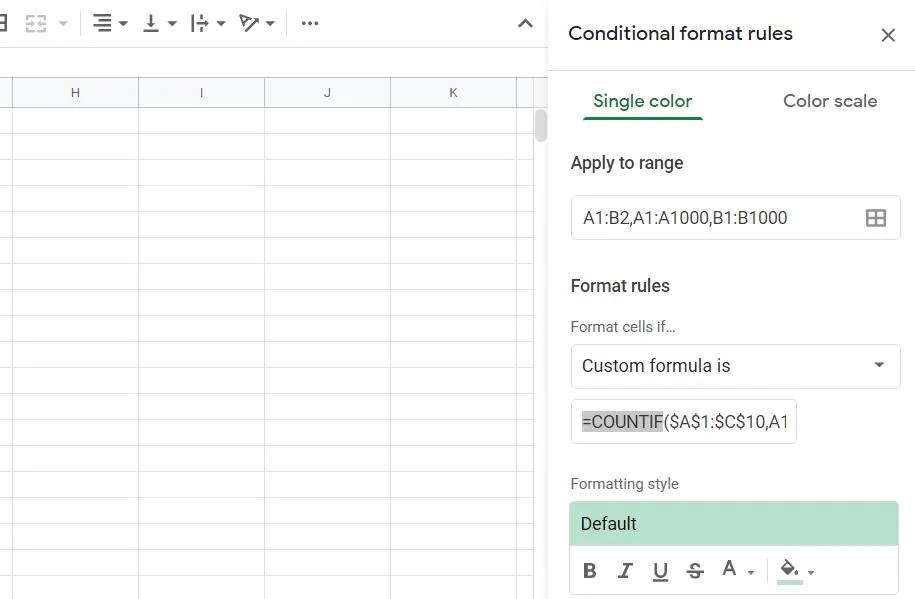Image resolution: width=915 pixels, height=599 pixels.
Task: Close the Conditional format rules panel
Action: pyautogui.click(x=888, y=35)
